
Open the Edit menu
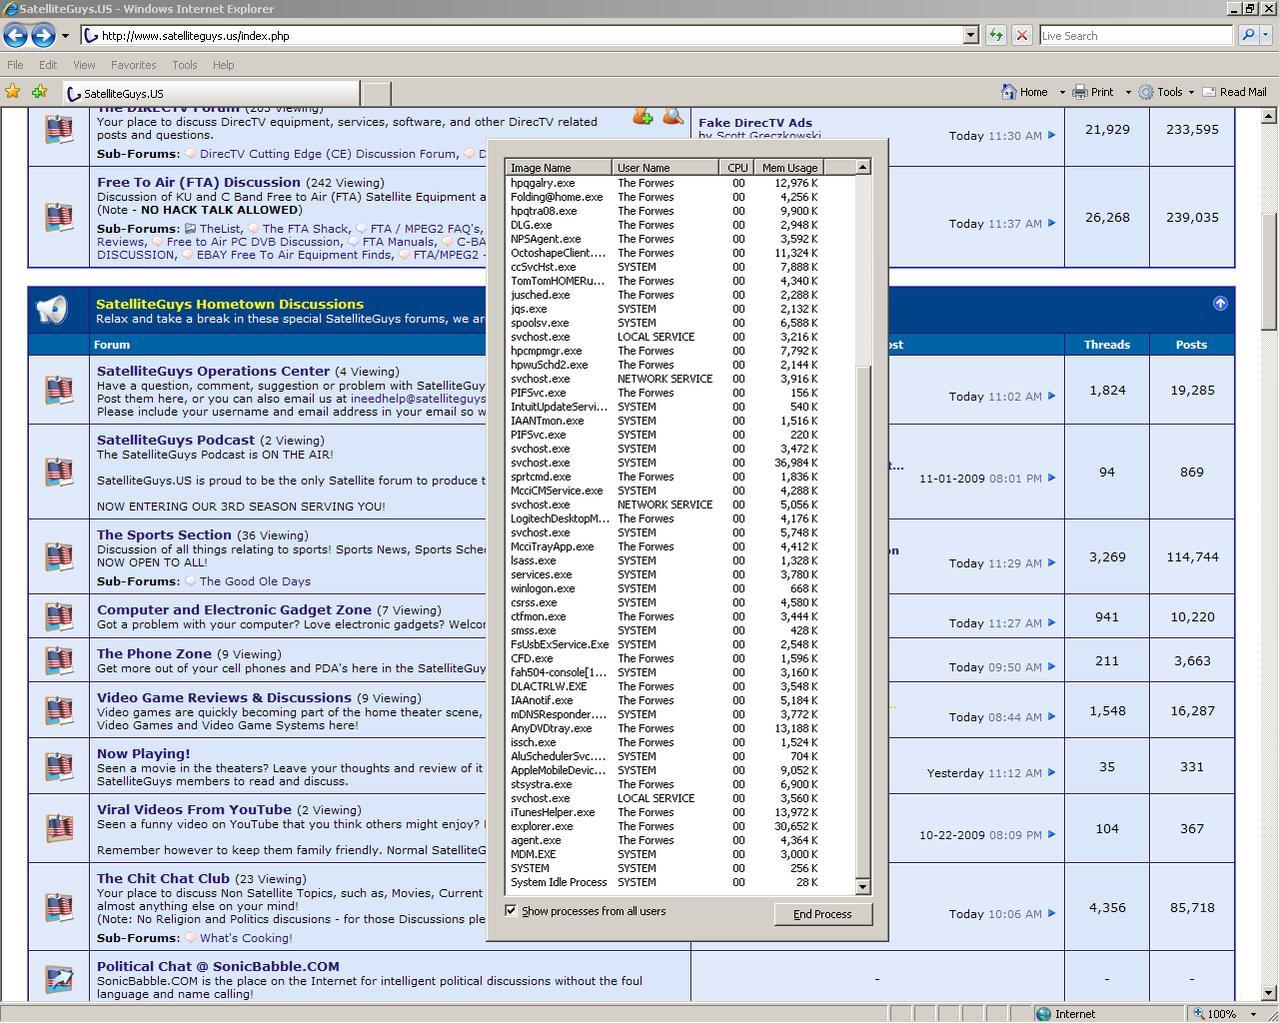(48, 65)
